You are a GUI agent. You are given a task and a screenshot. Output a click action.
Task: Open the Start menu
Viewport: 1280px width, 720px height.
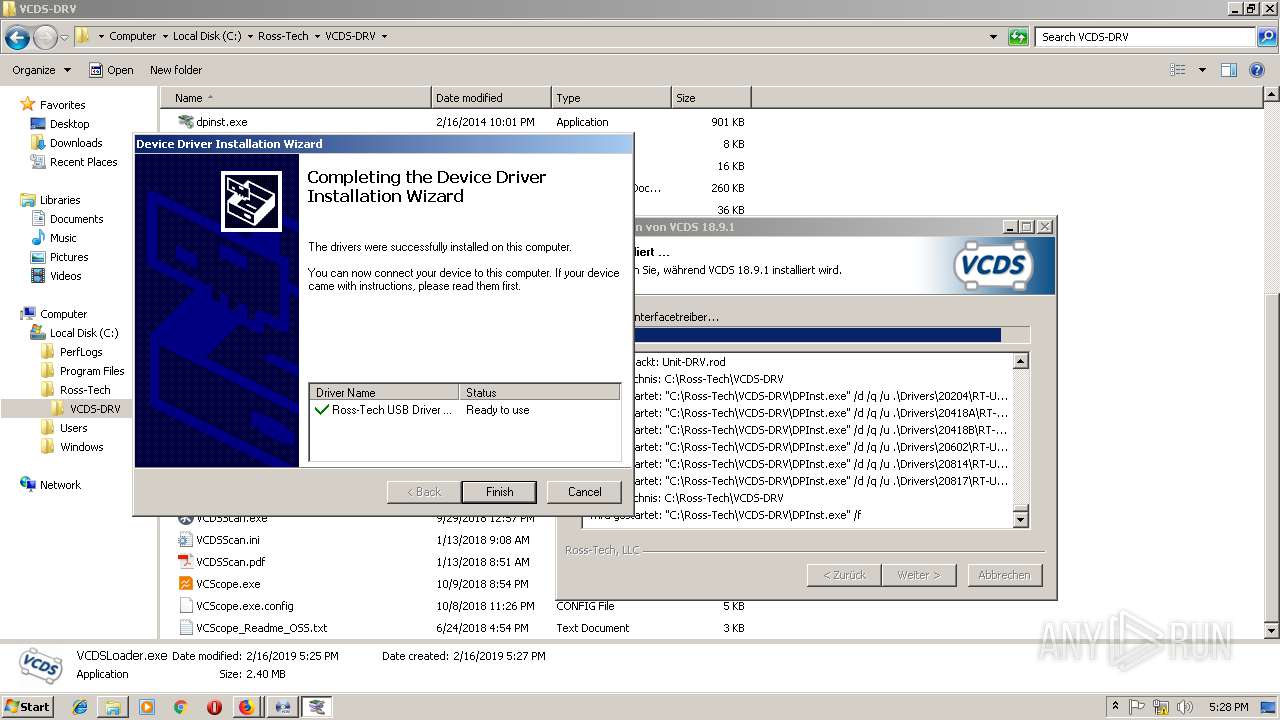click(x=28, y=706)
